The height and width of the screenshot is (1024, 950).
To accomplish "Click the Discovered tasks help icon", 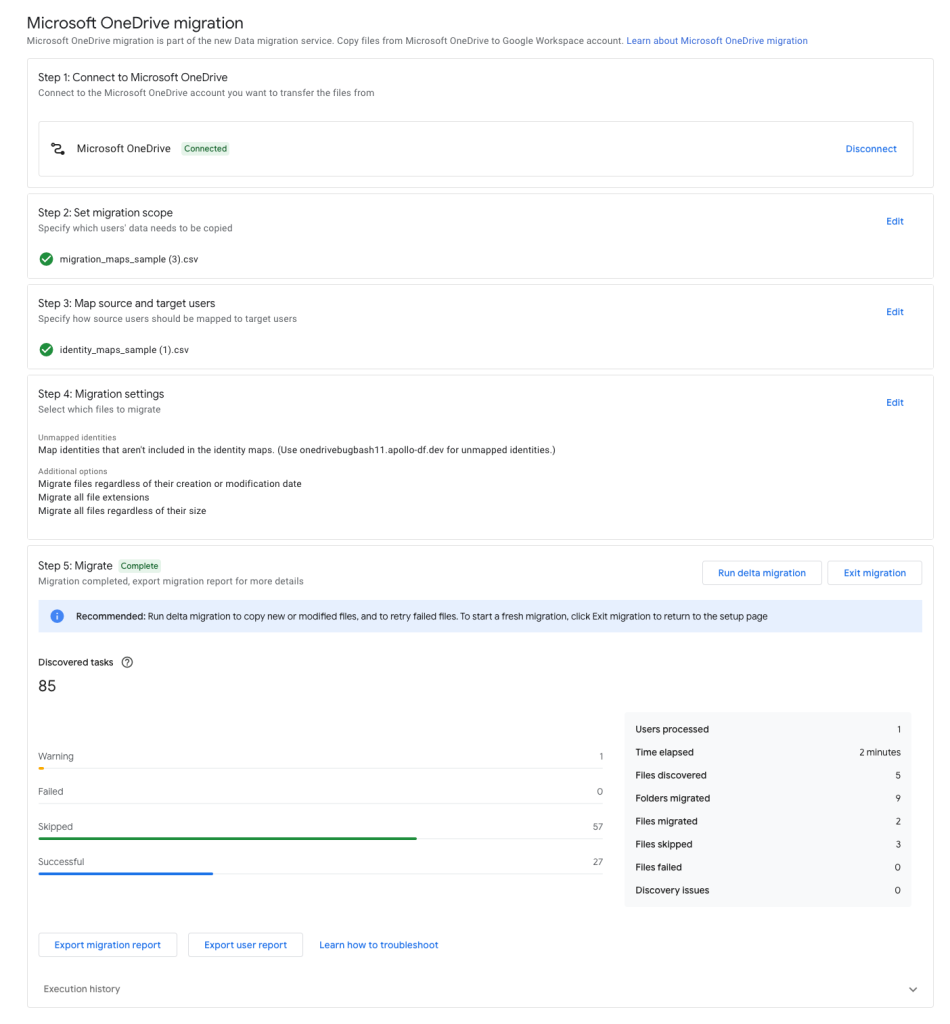I will (x=127, y=662).
